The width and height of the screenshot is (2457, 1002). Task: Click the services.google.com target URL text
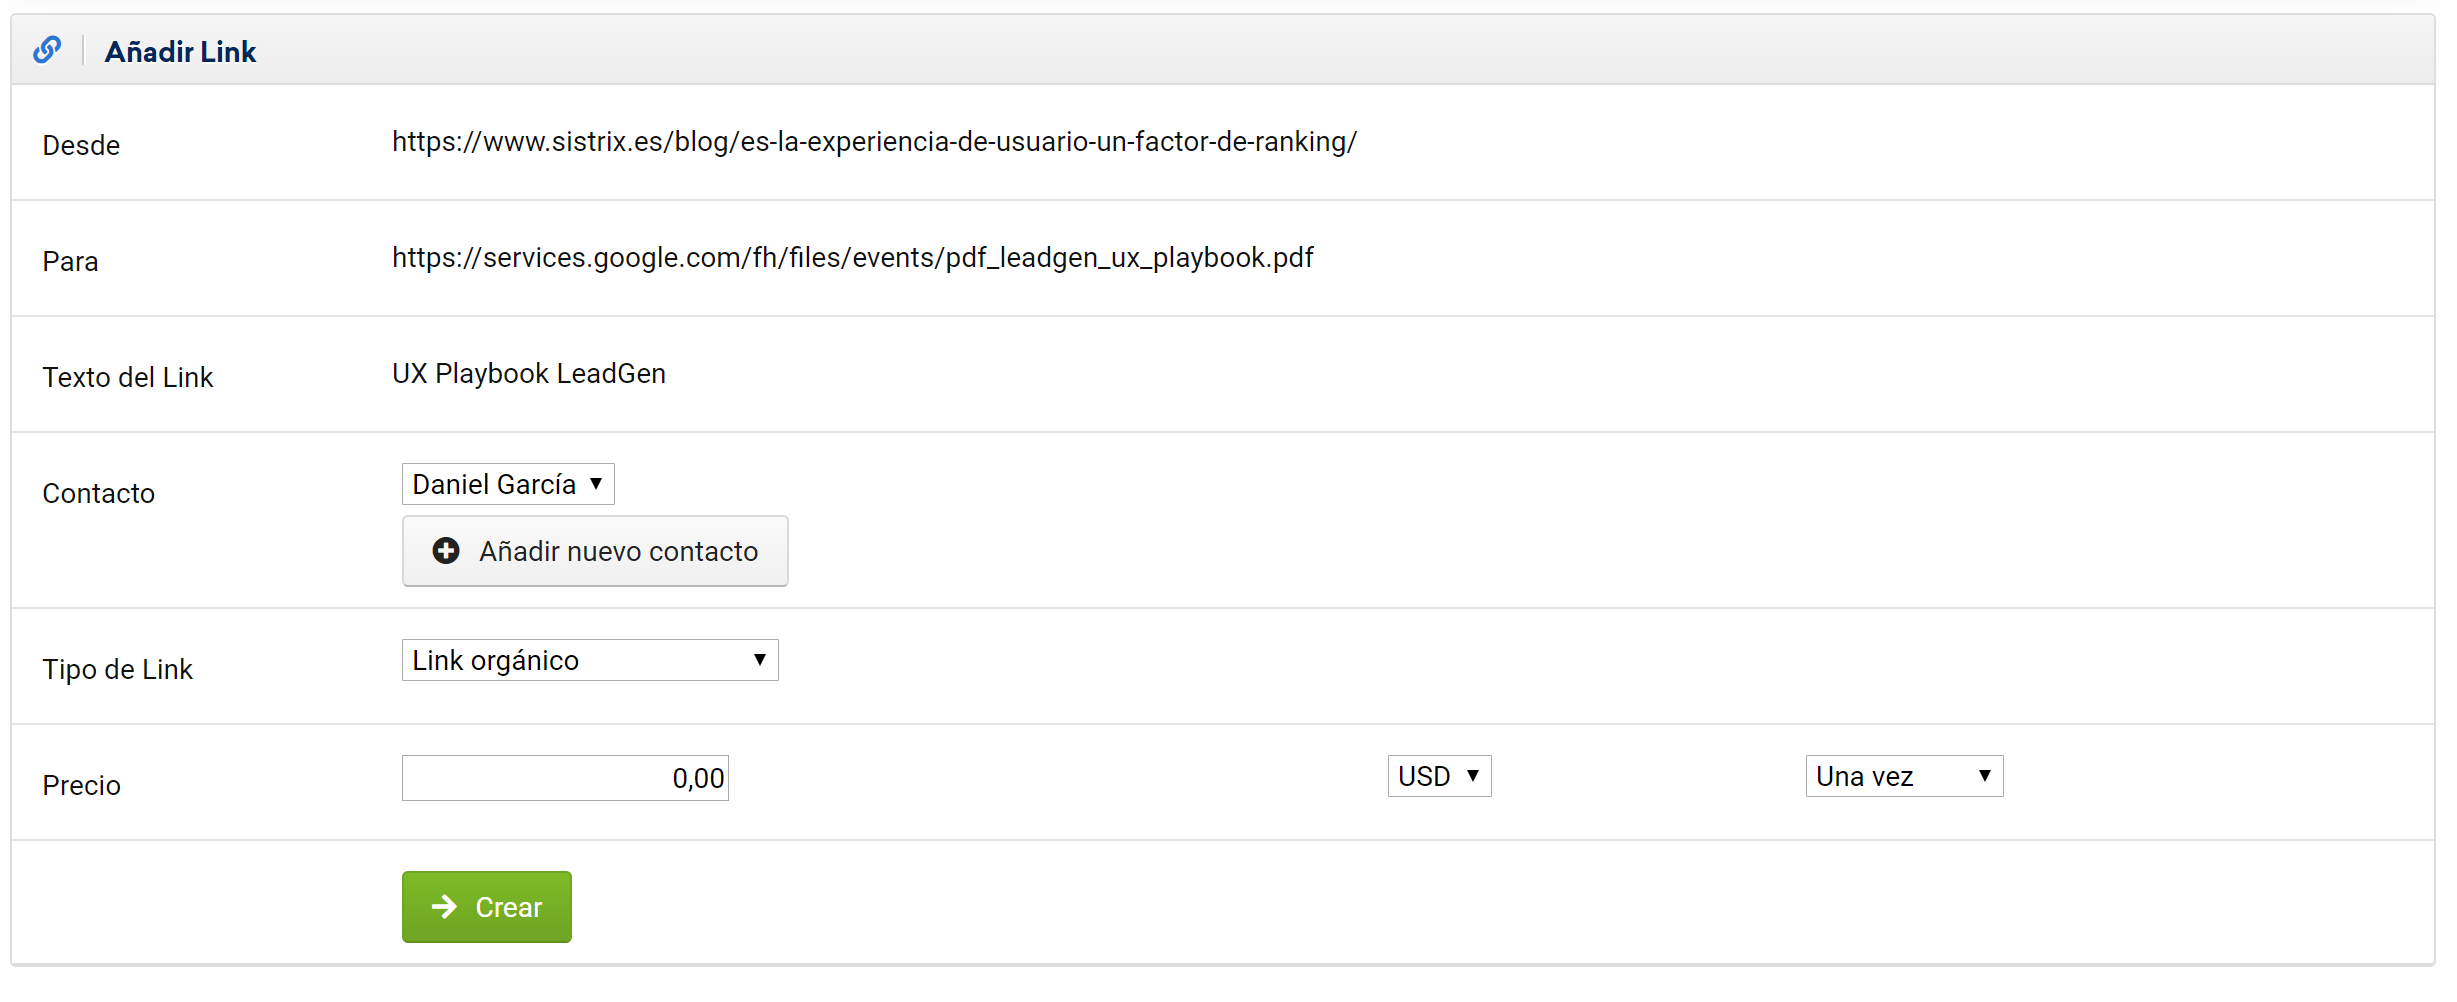[x=852, y=258]
